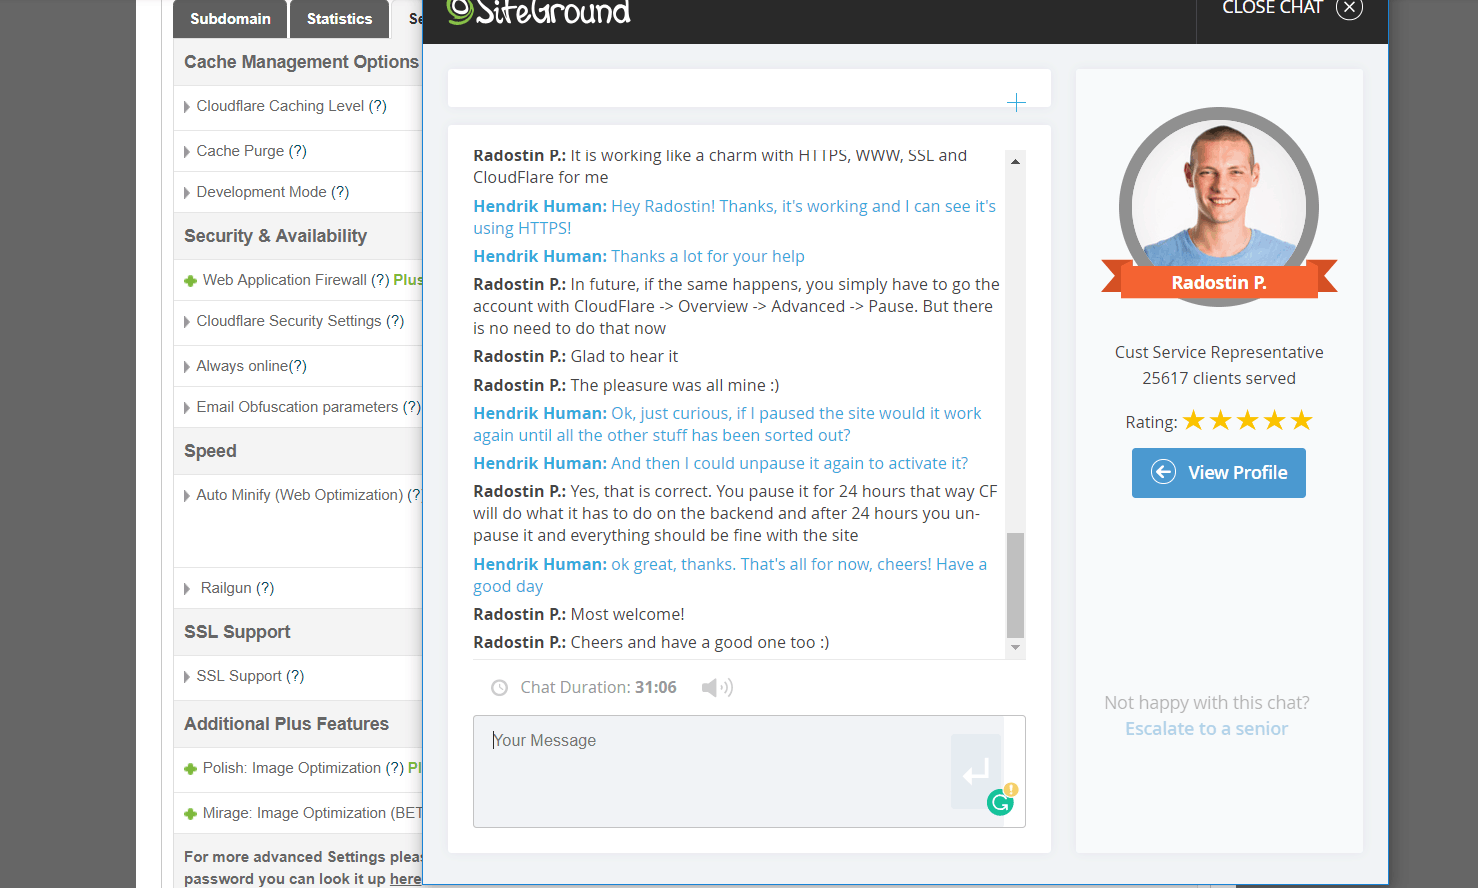Switch to the Subdomain tab
This screenshot has width=1478, height=888.
coord(230,19)
